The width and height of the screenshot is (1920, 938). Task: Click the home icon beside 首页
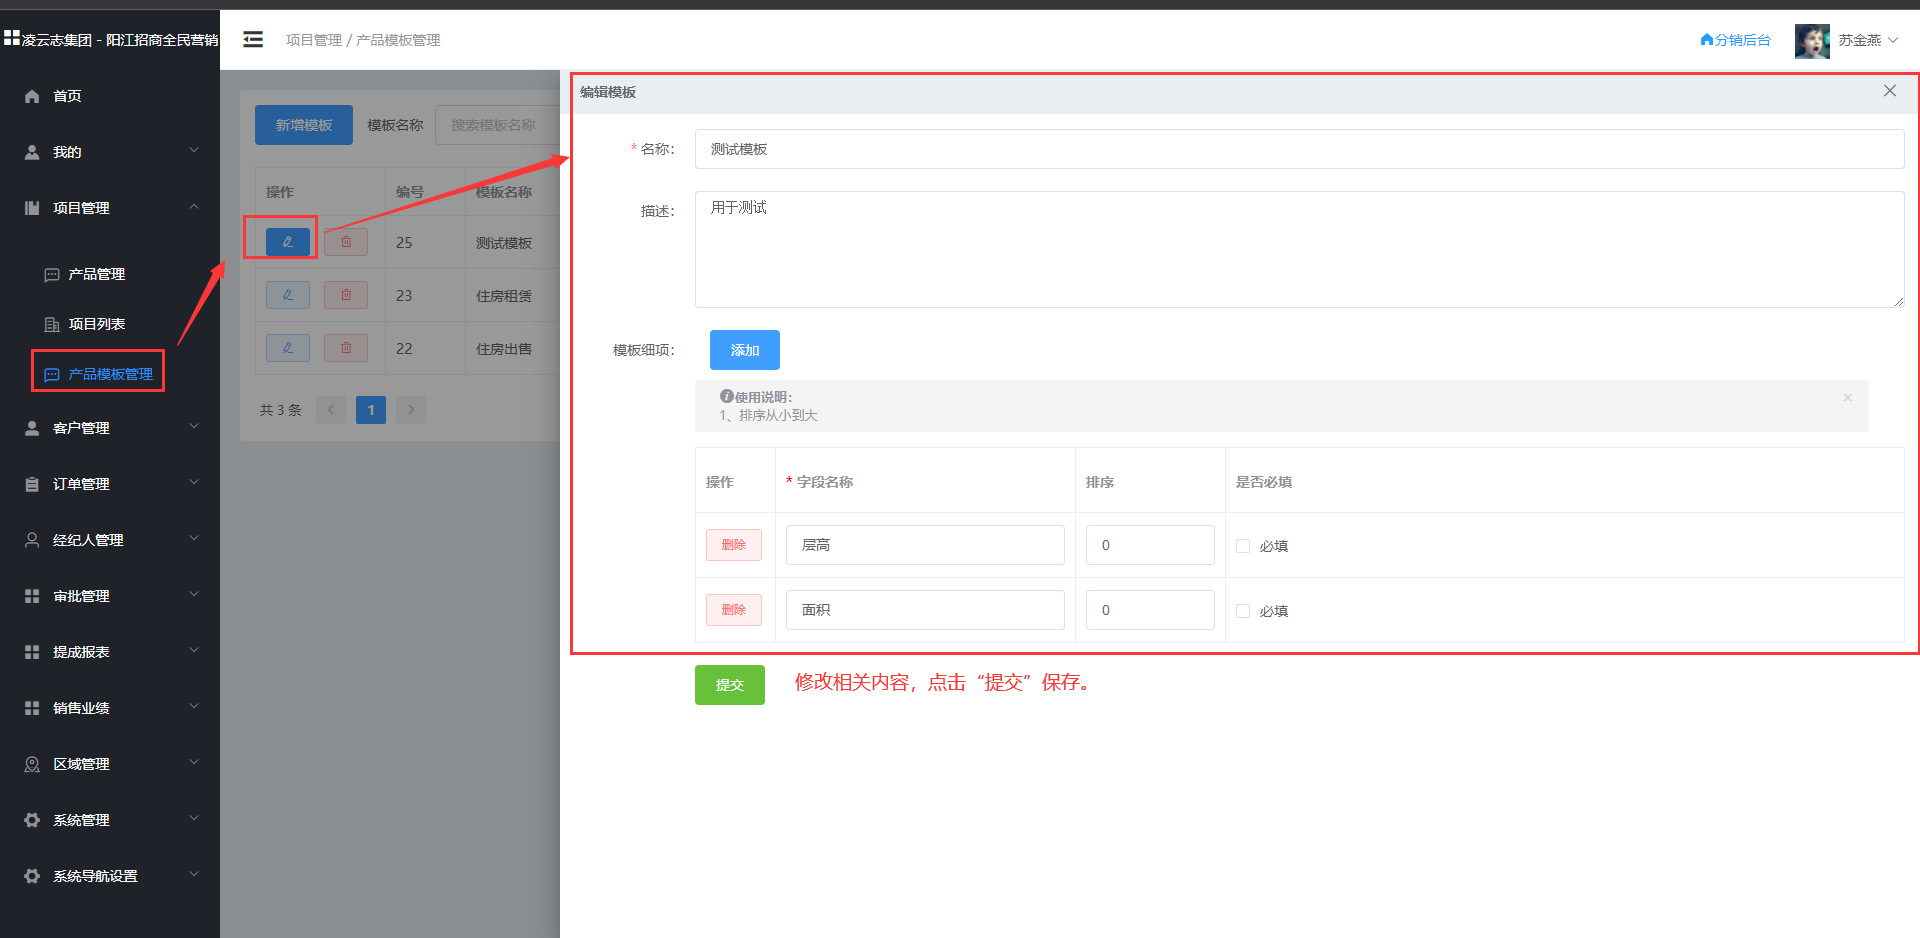click(x=32, y=96)
